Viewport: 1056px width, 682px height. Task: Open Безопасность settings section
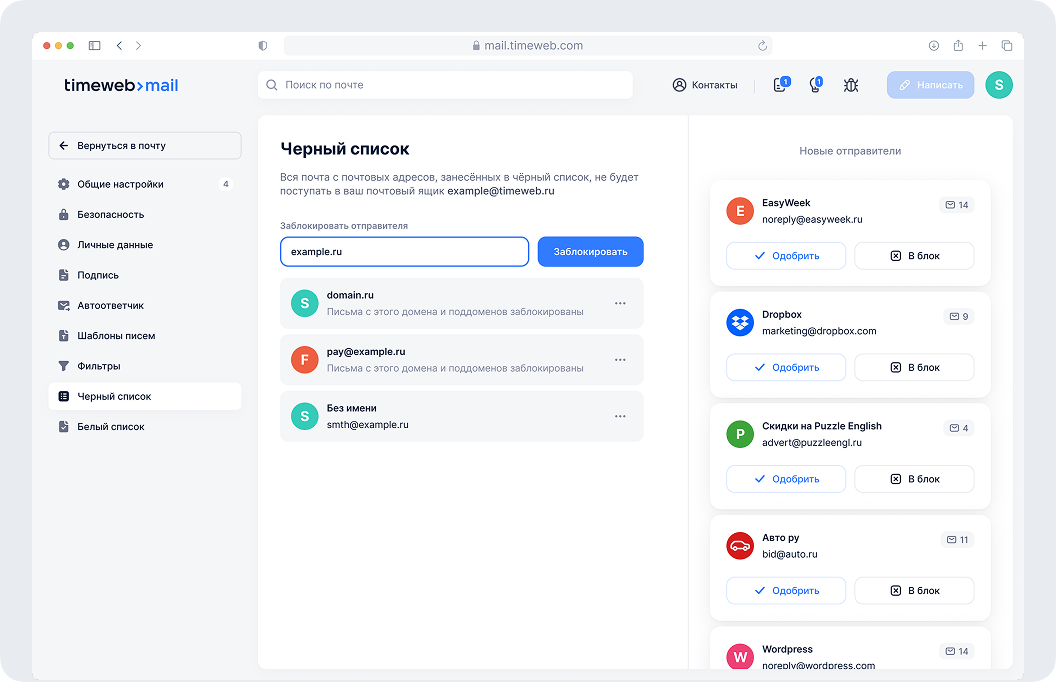point(111,214)
